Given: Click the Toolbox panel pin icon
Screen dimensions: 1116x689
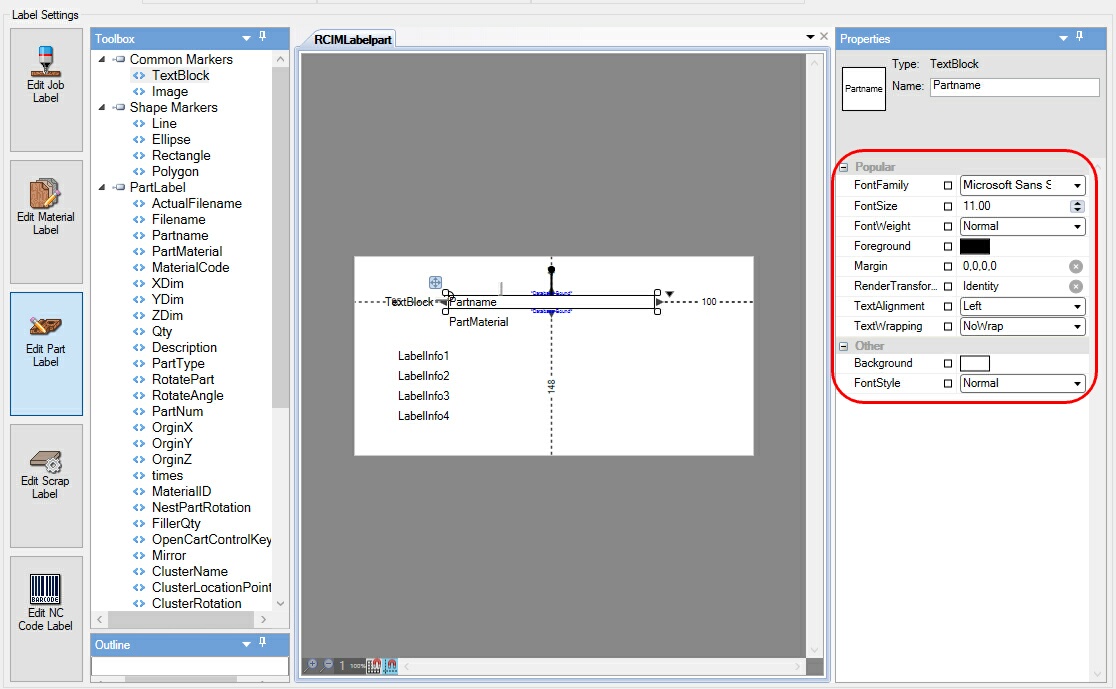Looking at the screenshot, I should pos(262,38).
